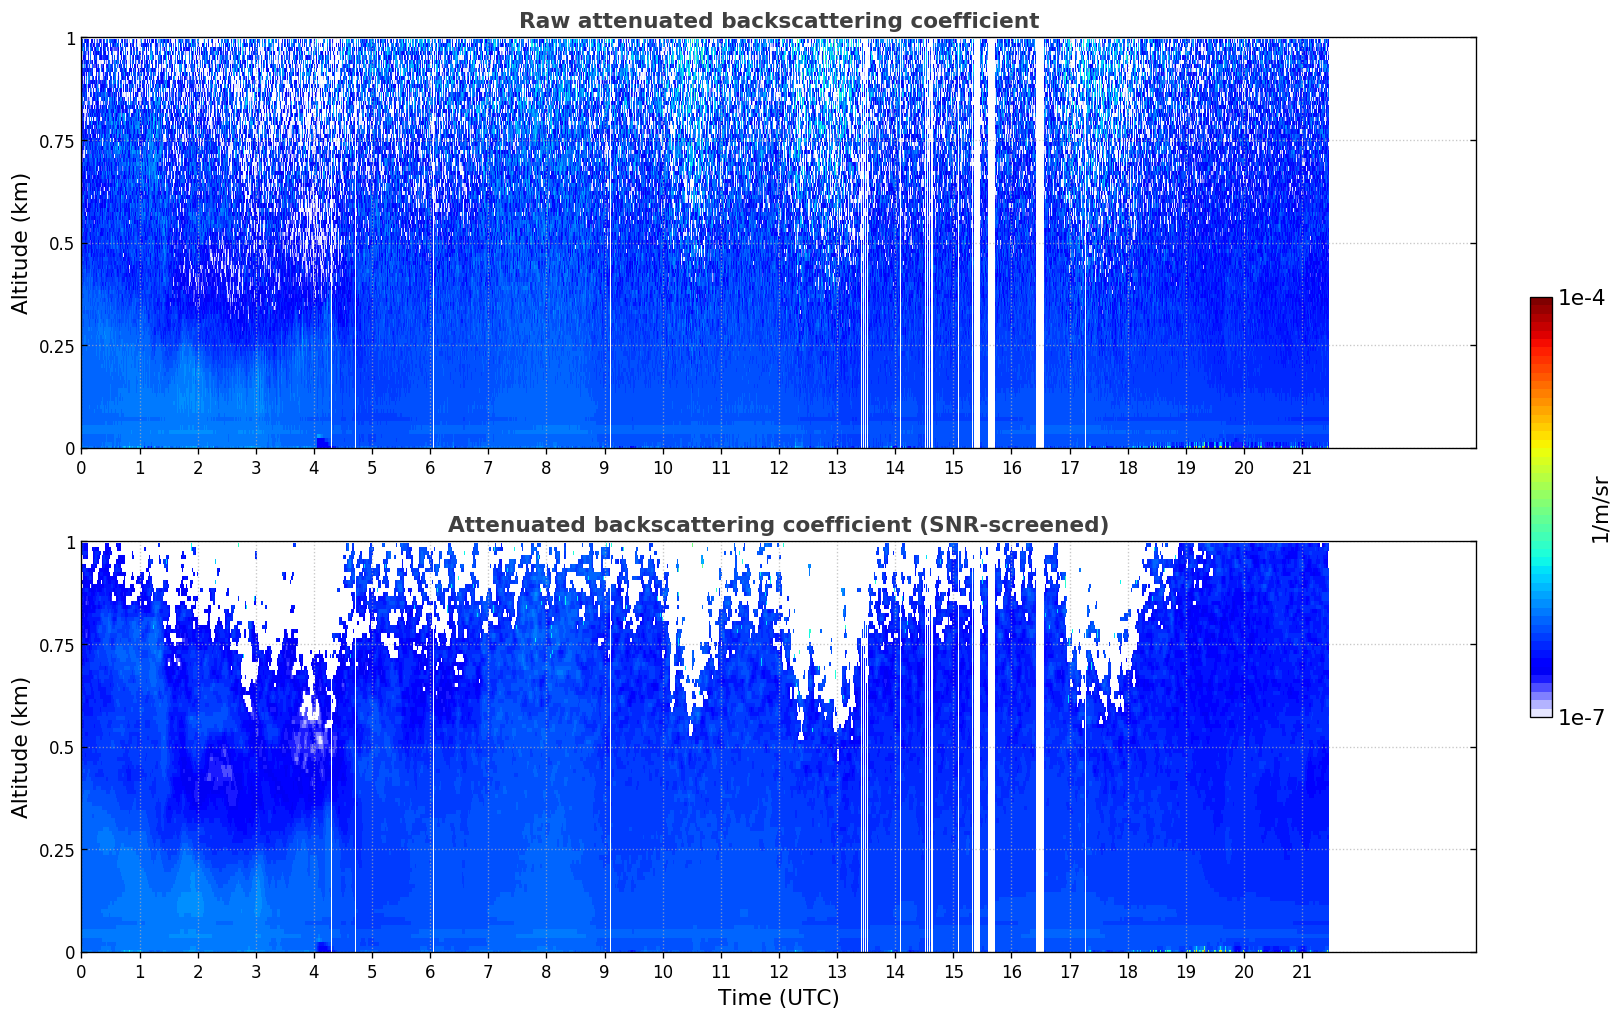Click the 'Attenuated backscattering coefficient (SNR-screened)' title

pyautogui.click(x=778, y=525)
